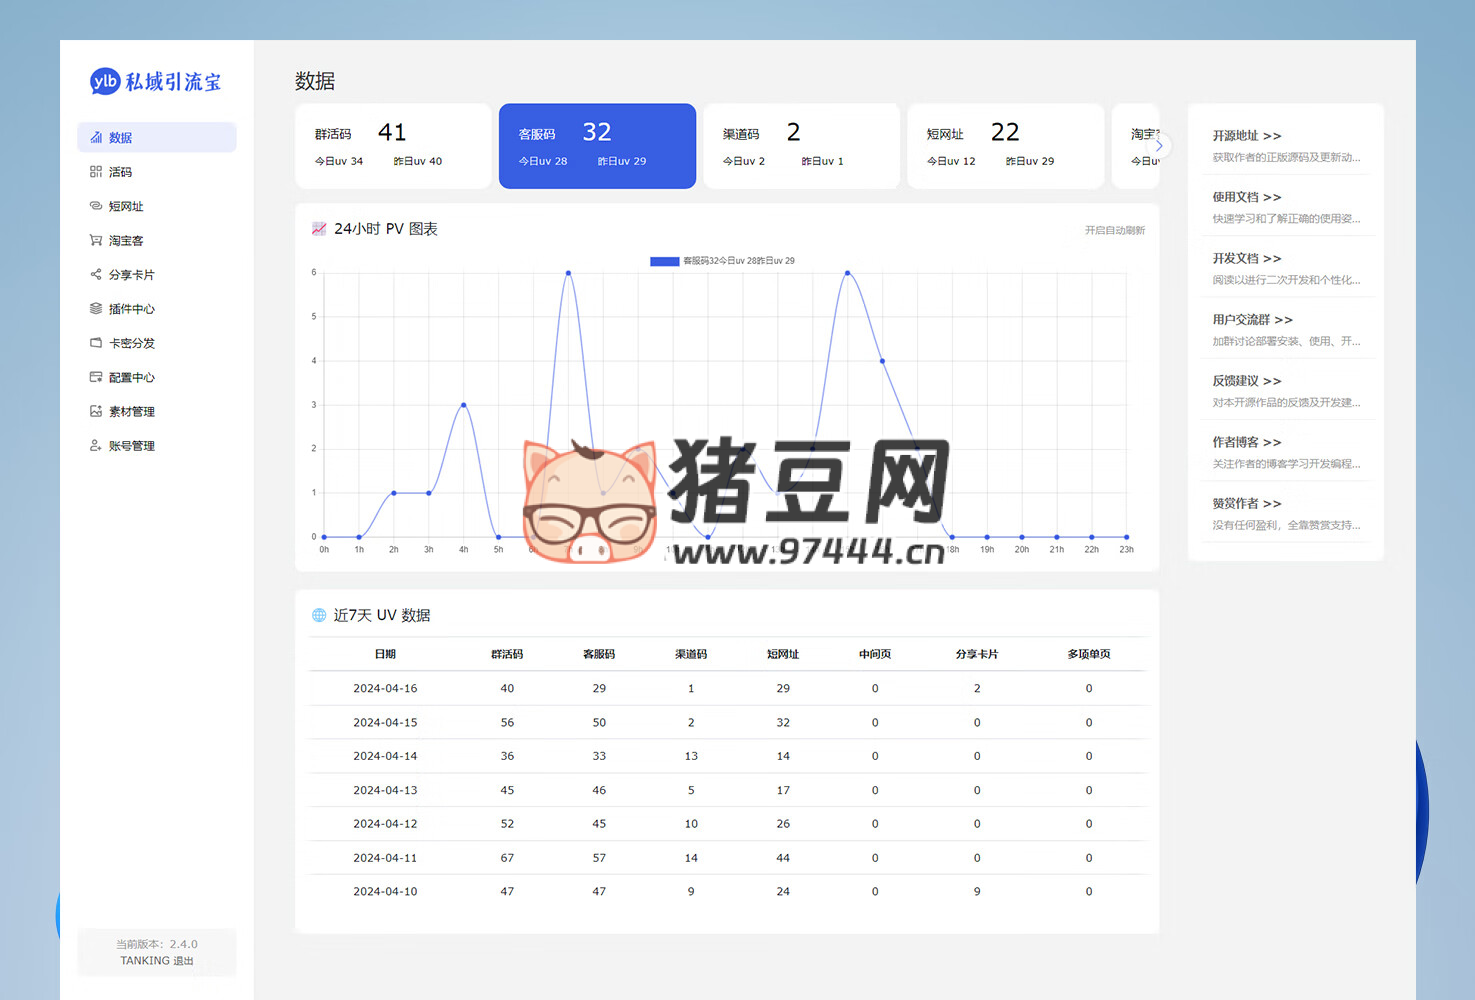Screen dimensions: 1475x1000
Task: Select the 客服码 32 stats card
Action: 597,146
